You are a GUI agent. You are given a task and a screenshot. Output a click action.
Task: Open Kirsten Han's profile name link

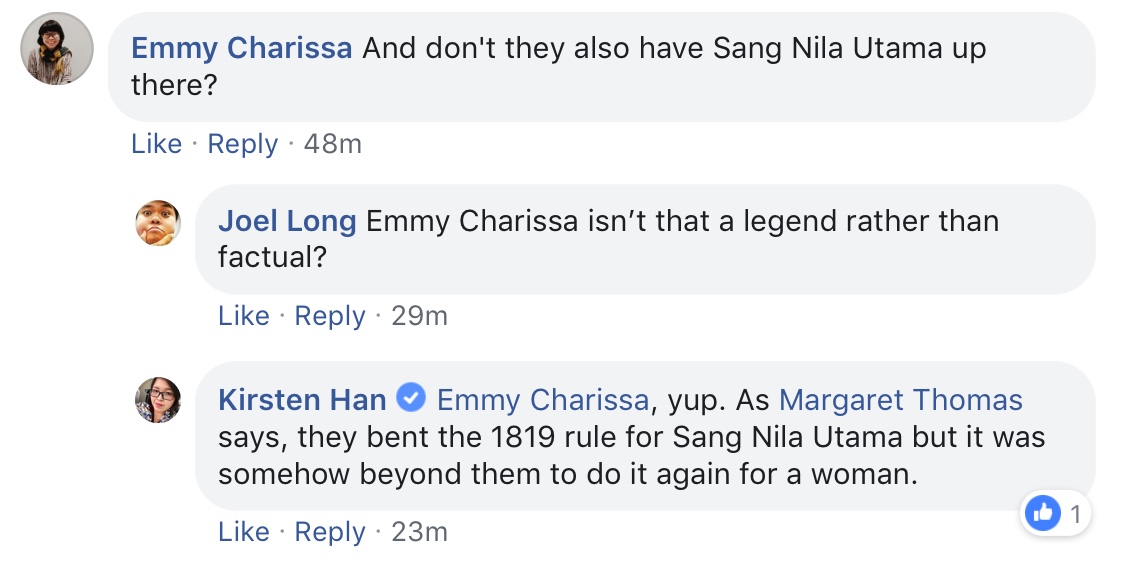(x=302, y=400)
